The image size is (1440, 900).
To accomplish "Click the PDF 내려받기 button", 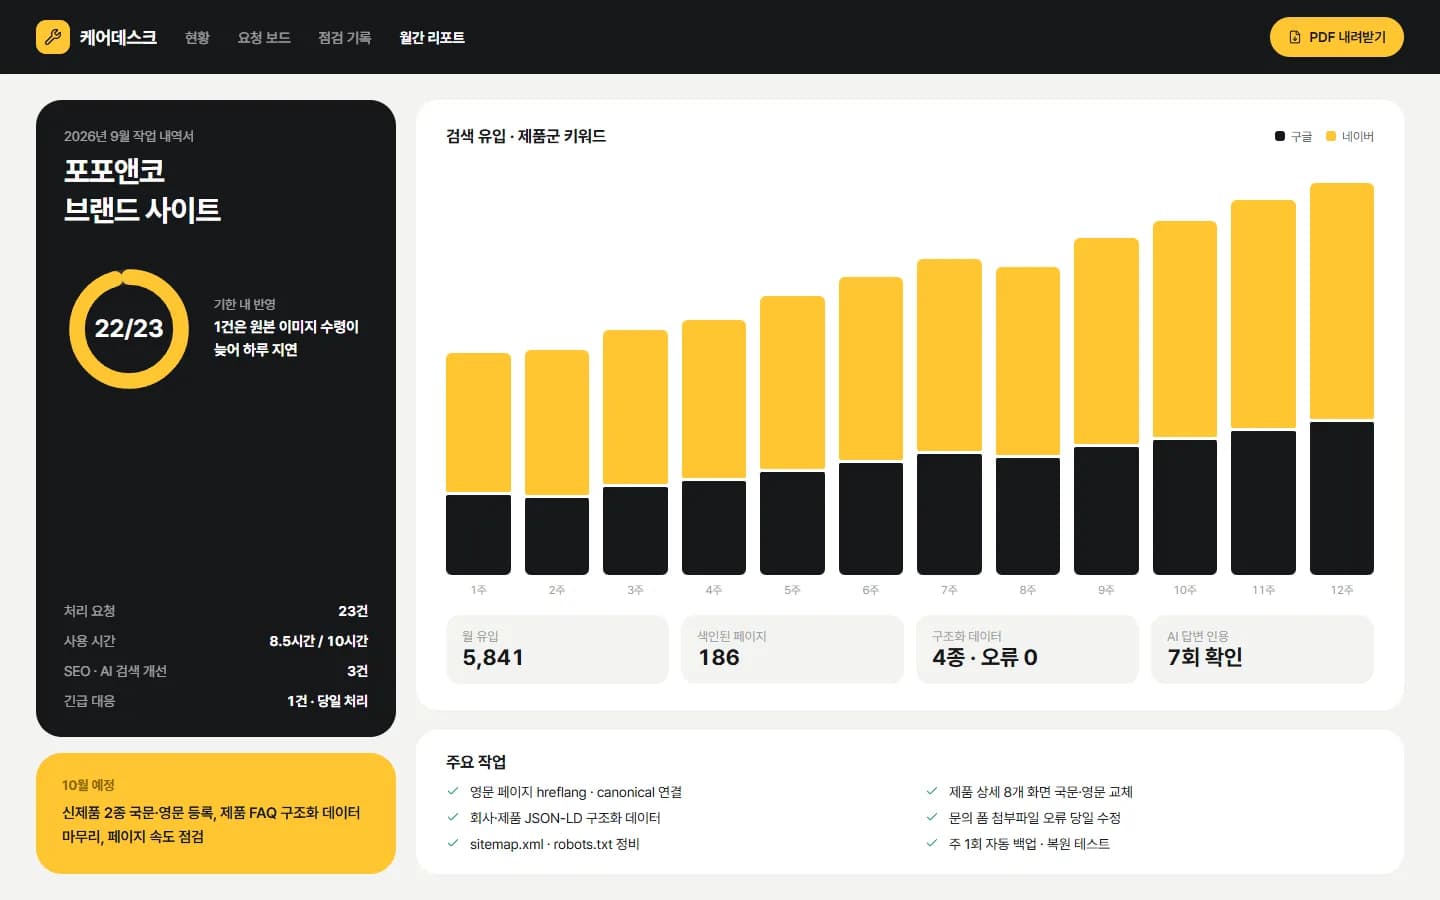I will [x=1336, y=37].
